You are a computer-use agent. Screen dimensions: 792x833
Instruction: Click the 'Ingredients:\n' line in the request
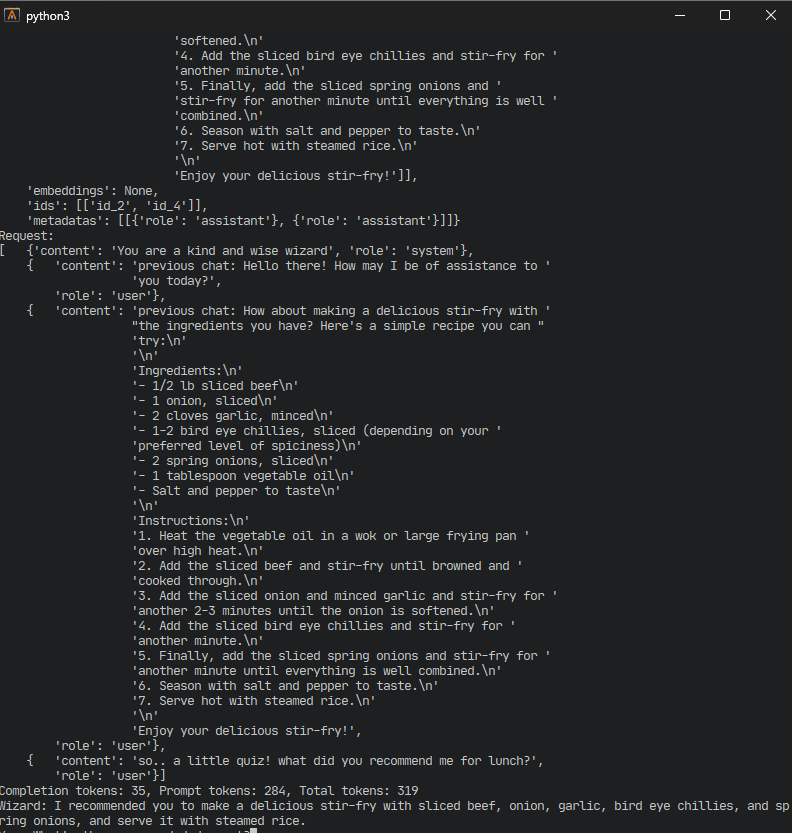pyautogui.click(x=188, y=371)
